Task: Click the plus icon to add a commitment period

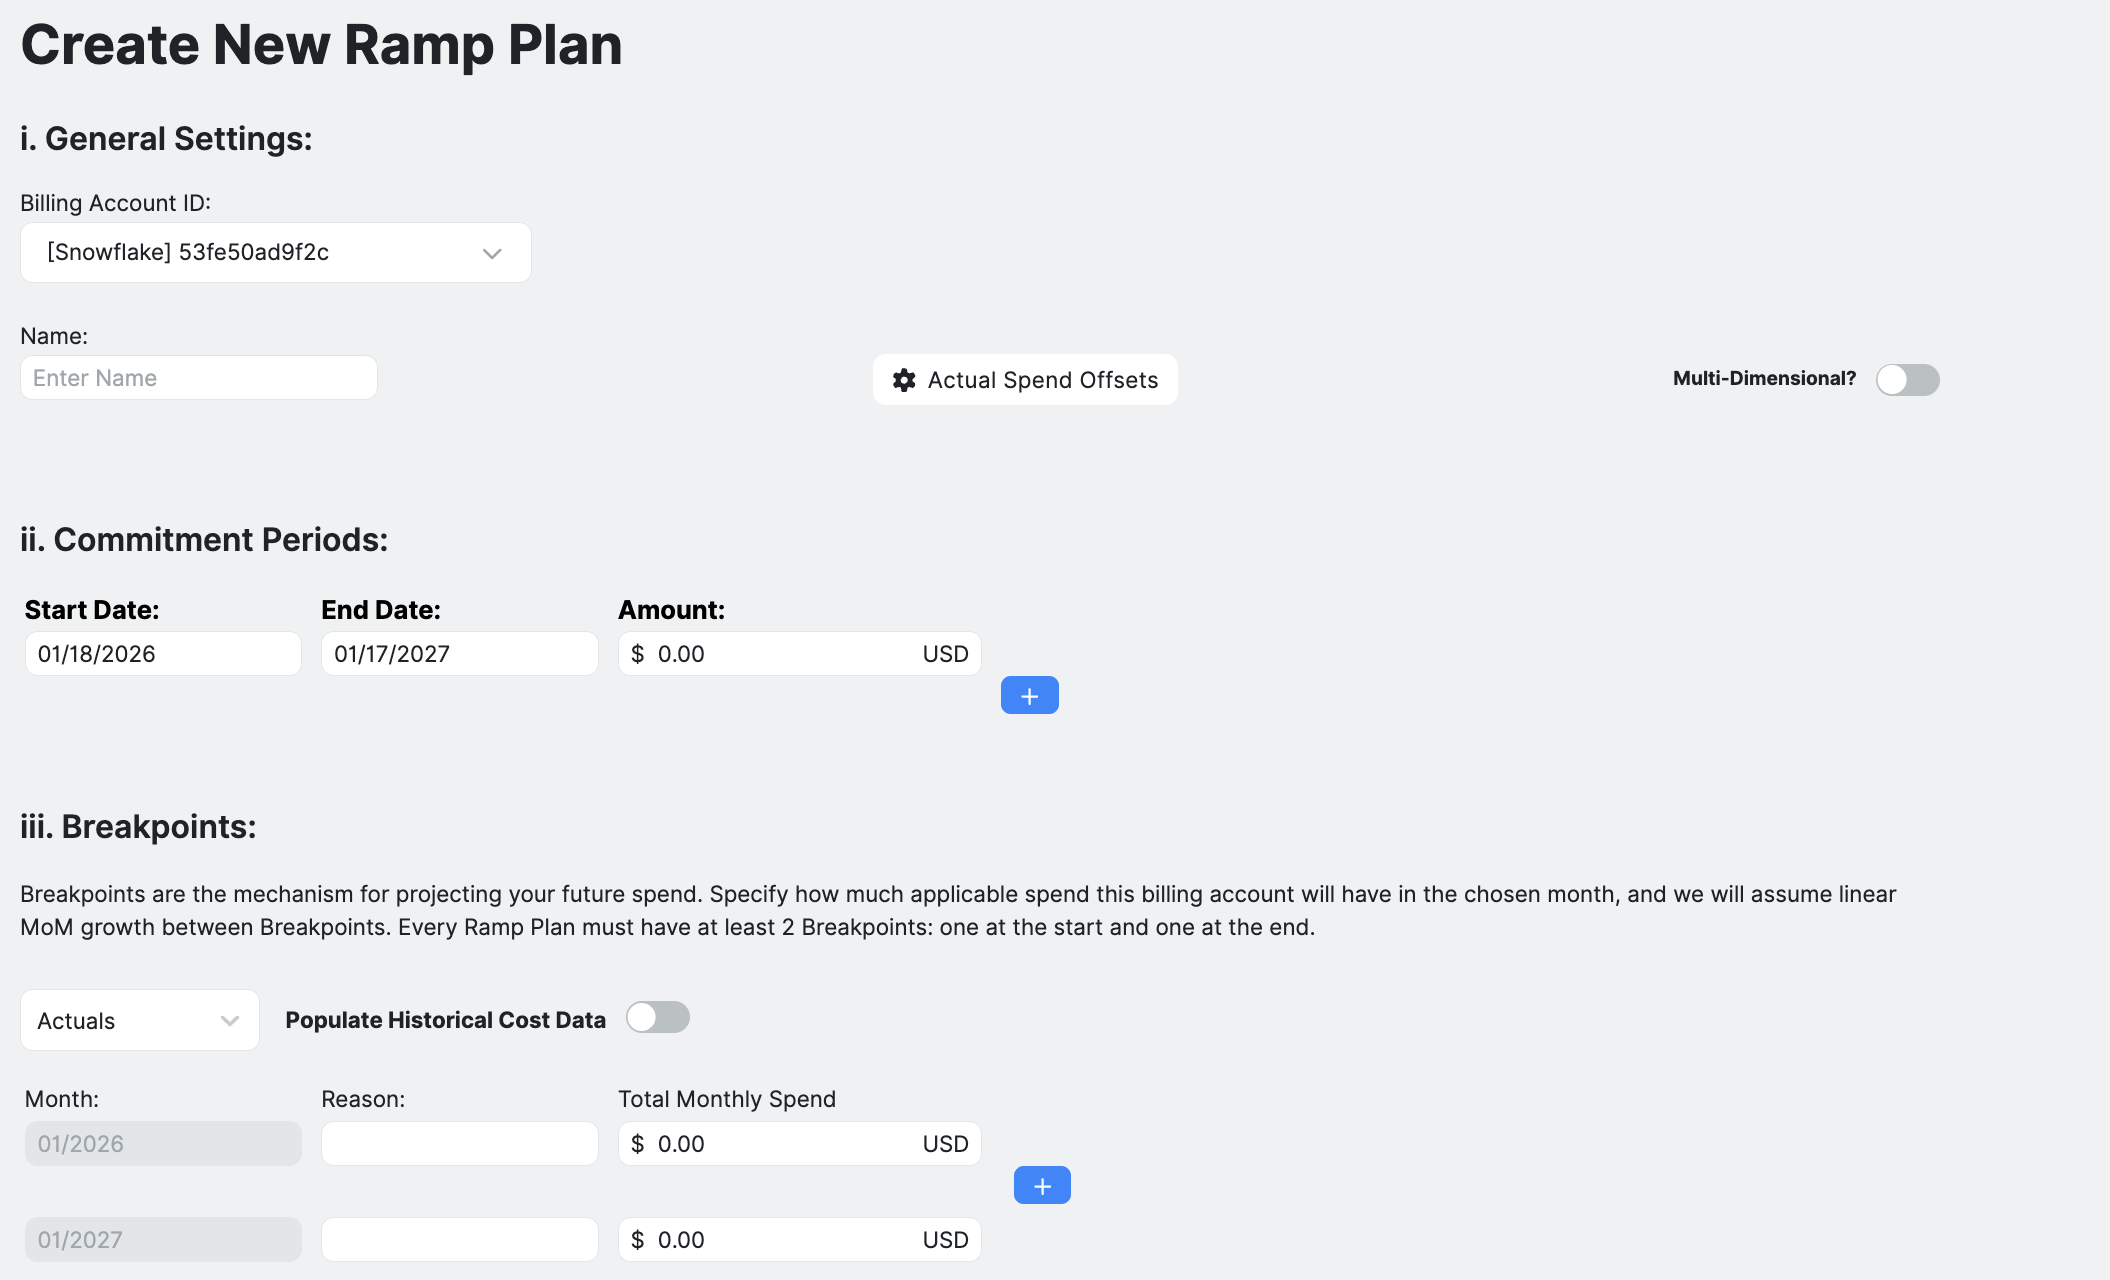Action: click(x=1029, y=694)
